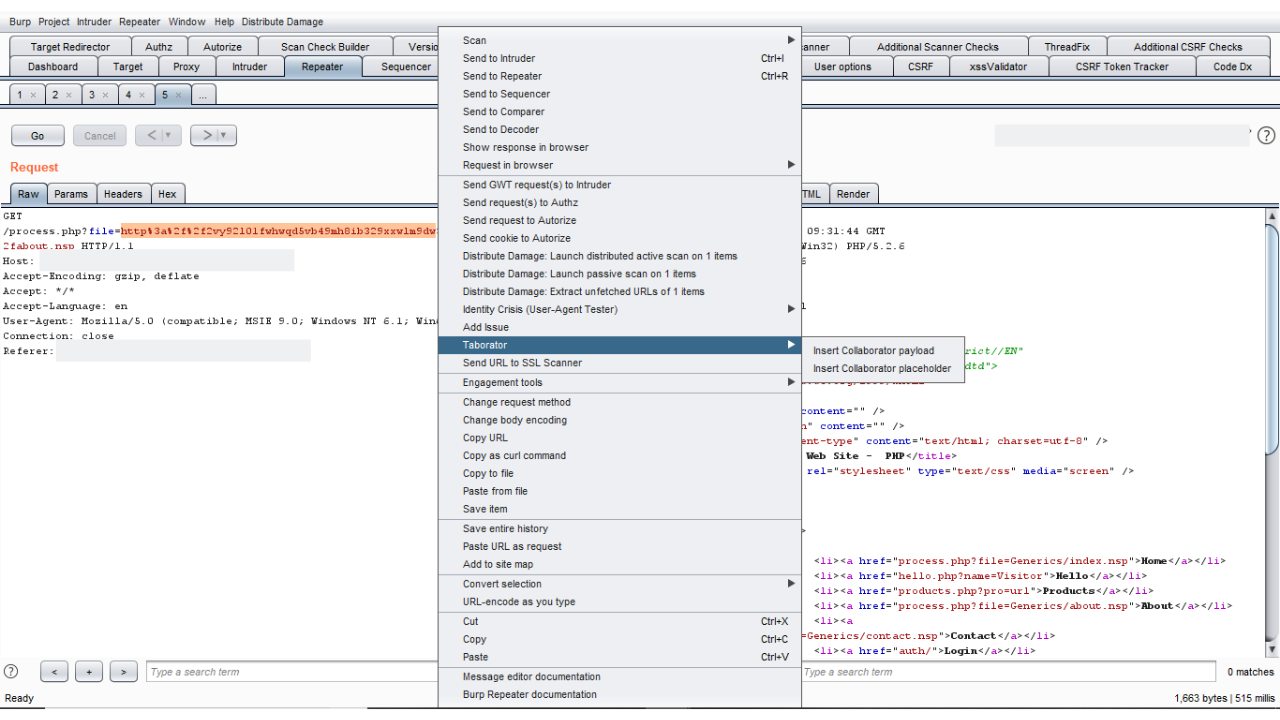Select Add Issue in context menu
Screen dimensions: 1280x720
[x=620, y=327]
